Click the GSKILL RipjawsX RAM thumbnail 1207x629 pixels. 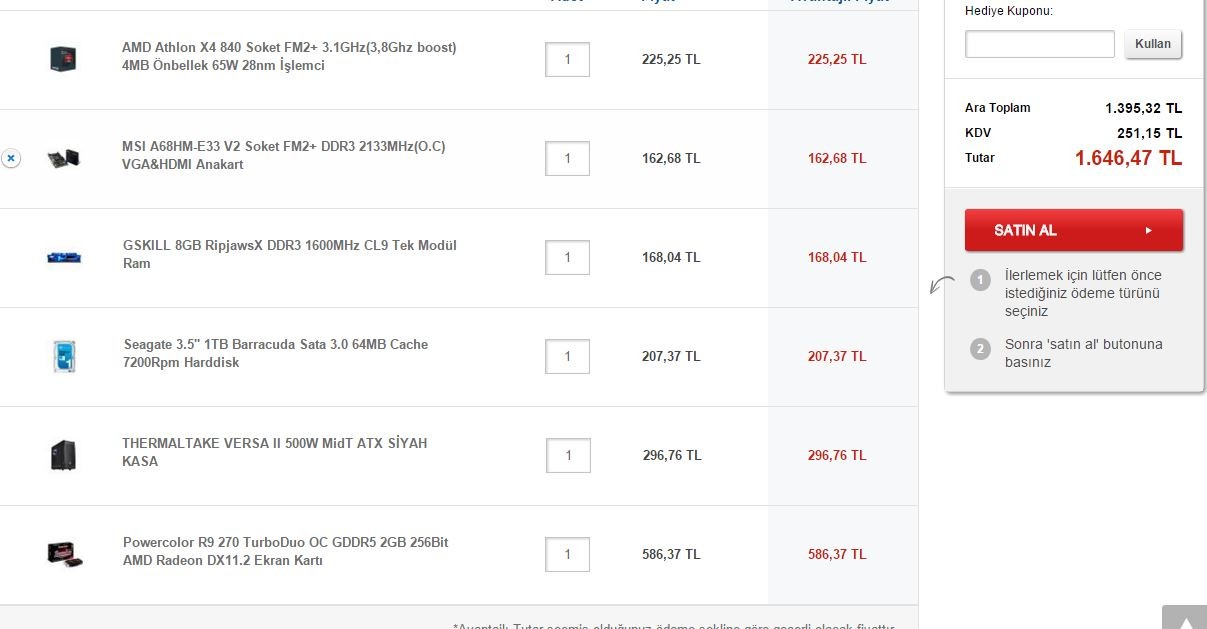point(64,257)
